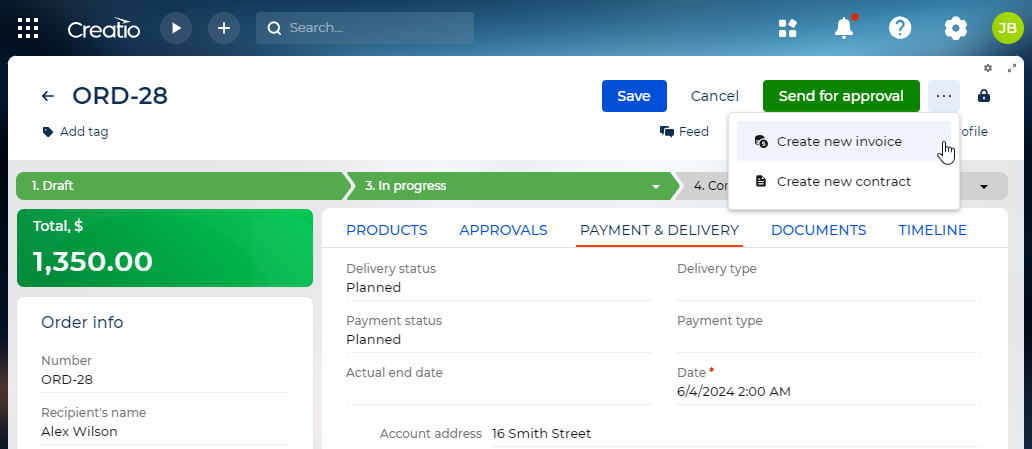Open the app launcher grid icon
The width and height of the screenshot is (1032, 449).
[28, 28]
